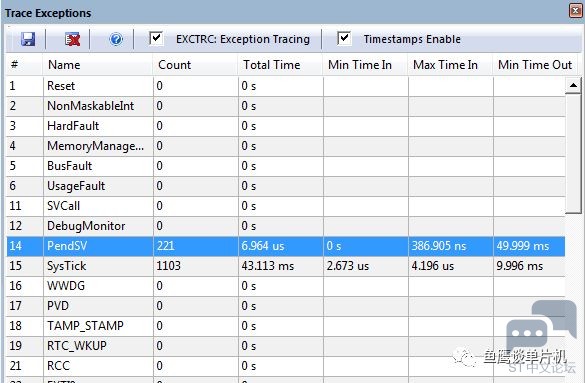Sort by the Name column header

[98, 65]
